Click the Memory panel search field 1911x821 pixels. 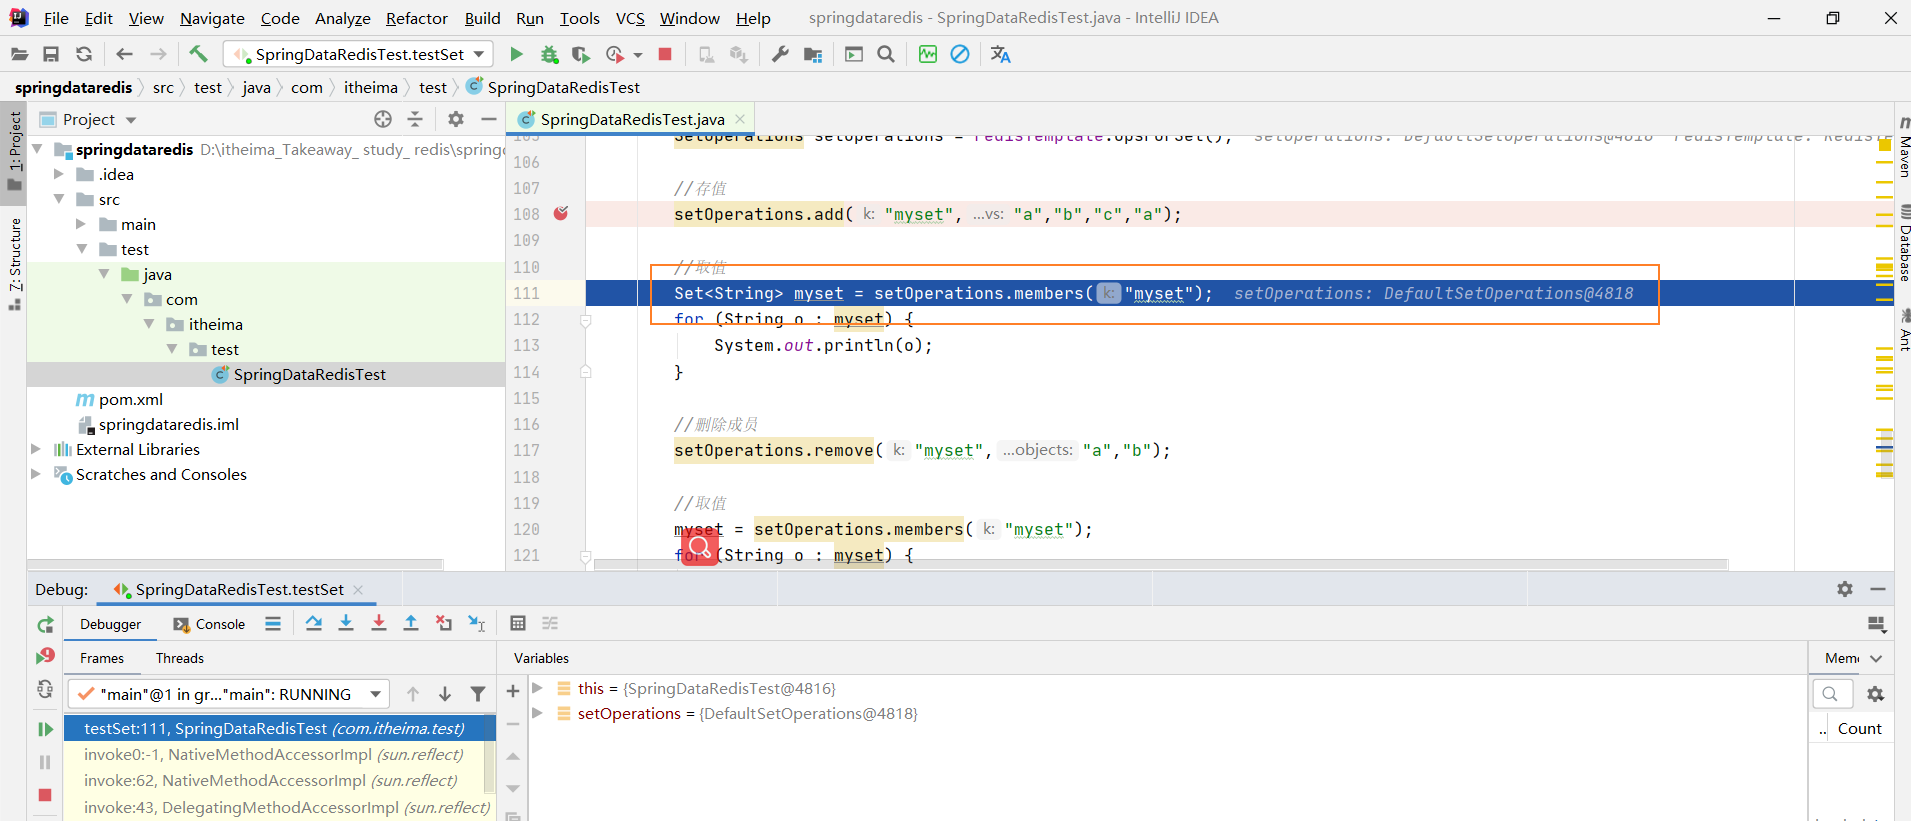1832,693
